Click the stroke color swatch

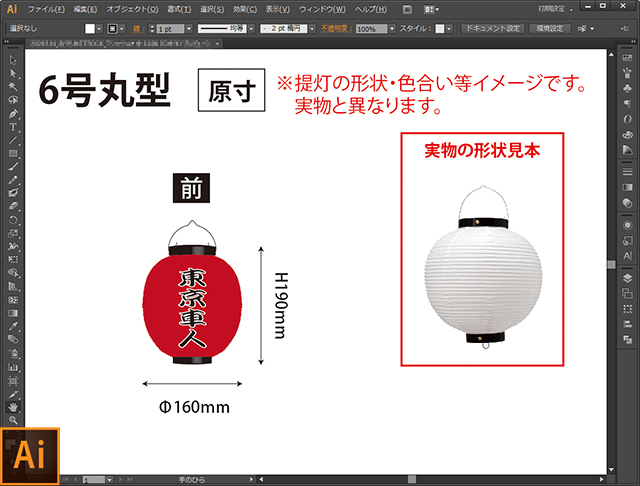[113, 29]
